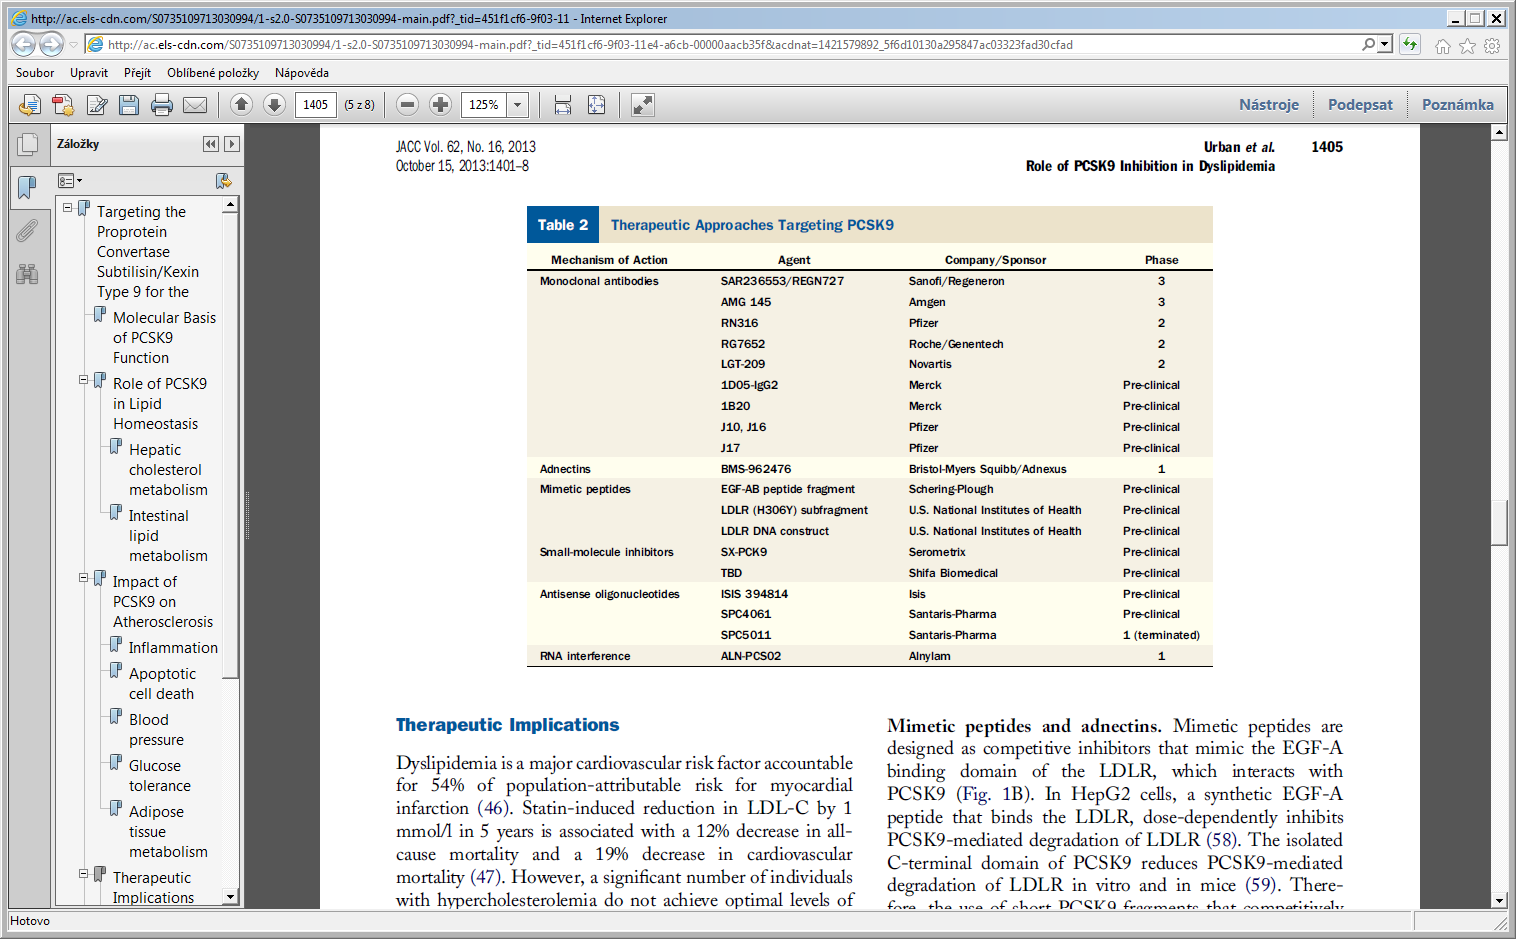Zoom in using the plus button
The image size is (1516, 939).
440,104
